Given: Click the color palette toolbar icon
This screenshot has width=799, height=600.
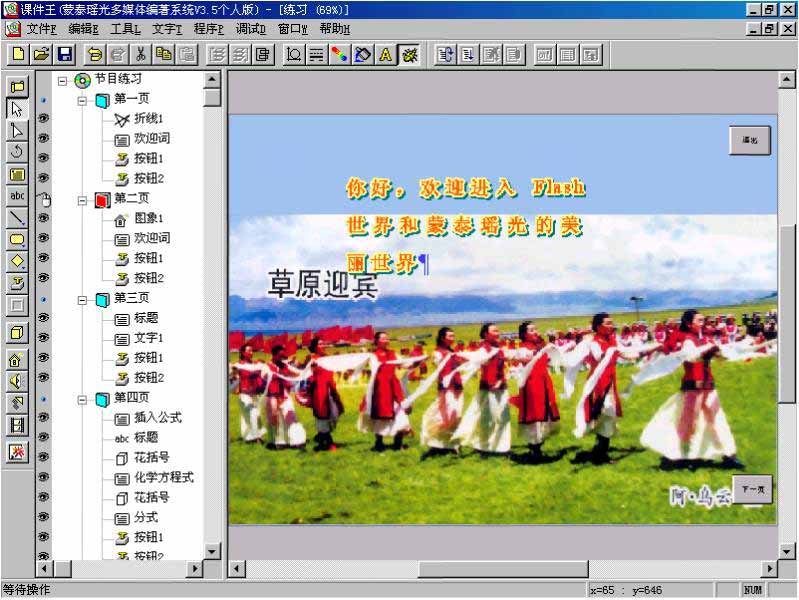Looking at the screenshot, I should pos(339,54).
